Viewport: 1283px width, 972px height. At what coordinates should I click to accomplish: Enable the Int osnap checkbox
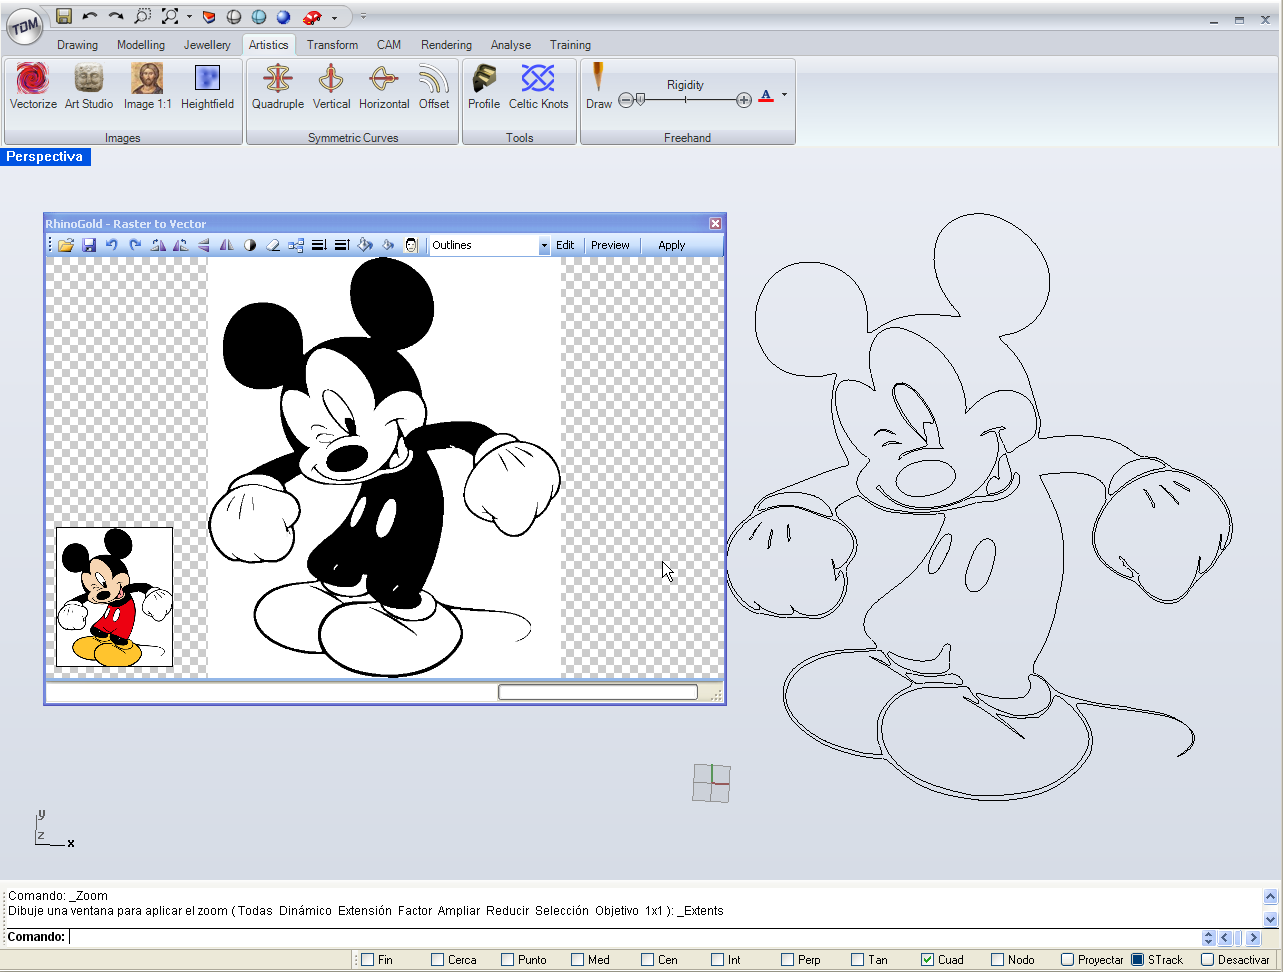pos(718,960)
